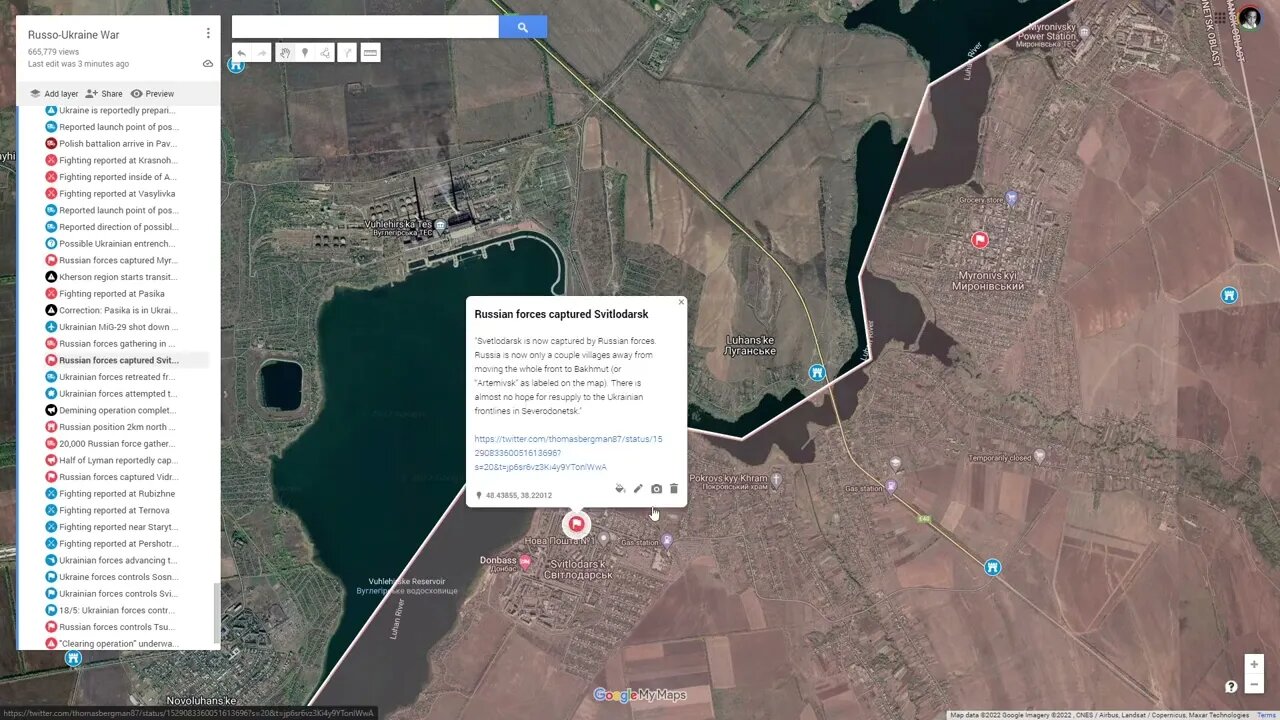1280x720 pixels.
Task: Click the trash delete icon in popup
Action: tap(674, 489)
